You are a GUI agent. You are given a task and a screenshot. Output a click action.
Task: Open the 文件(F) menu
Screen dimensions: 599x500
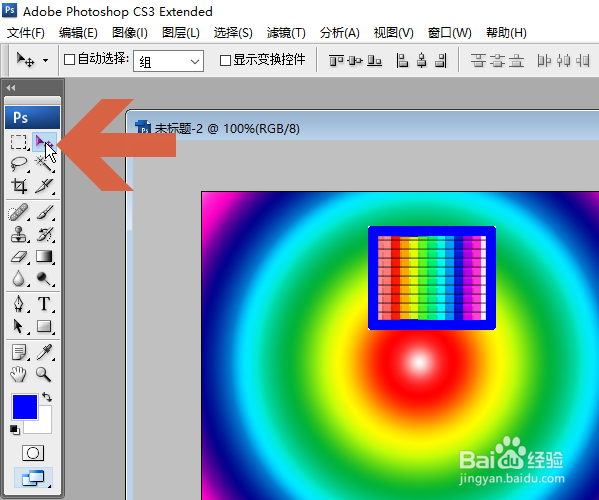pyautogui.click(x=26, y=33)
